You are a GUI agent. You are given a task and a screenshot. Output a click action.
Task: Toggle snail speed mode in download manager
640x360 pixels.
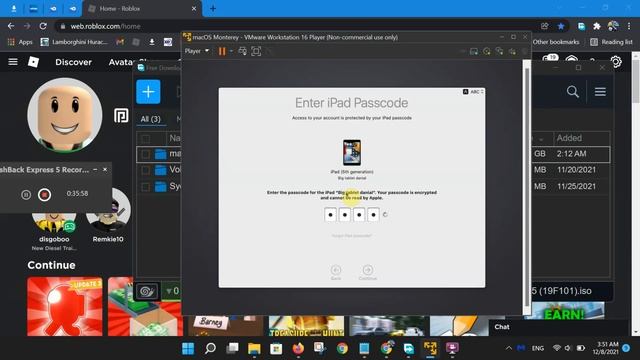pos(147,291)
